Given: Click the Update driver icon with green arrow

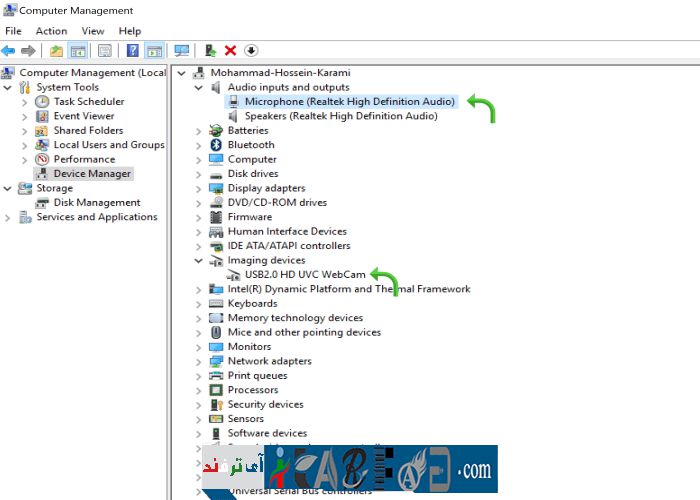Looking at the screenshot, I should click(210, 51).
